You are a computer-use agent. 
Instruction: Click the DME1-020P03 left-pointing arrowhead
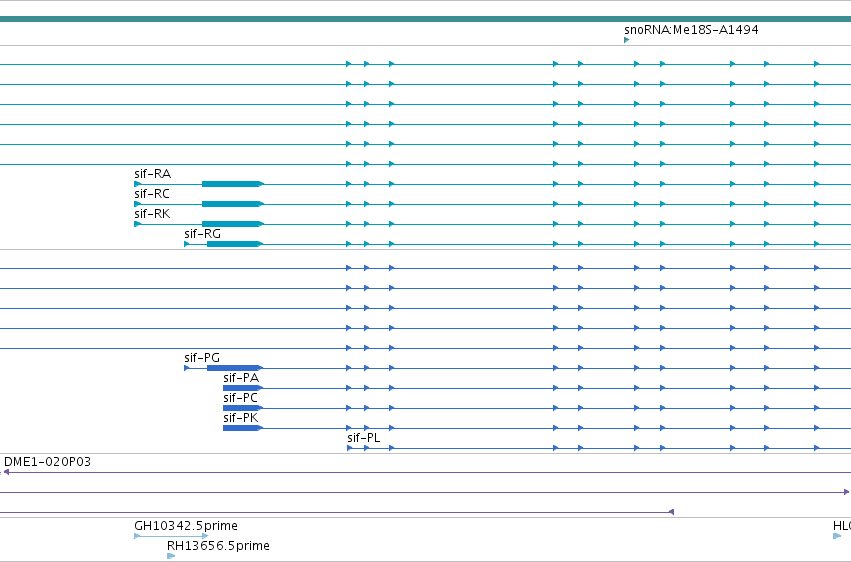(x=6, y=472)
